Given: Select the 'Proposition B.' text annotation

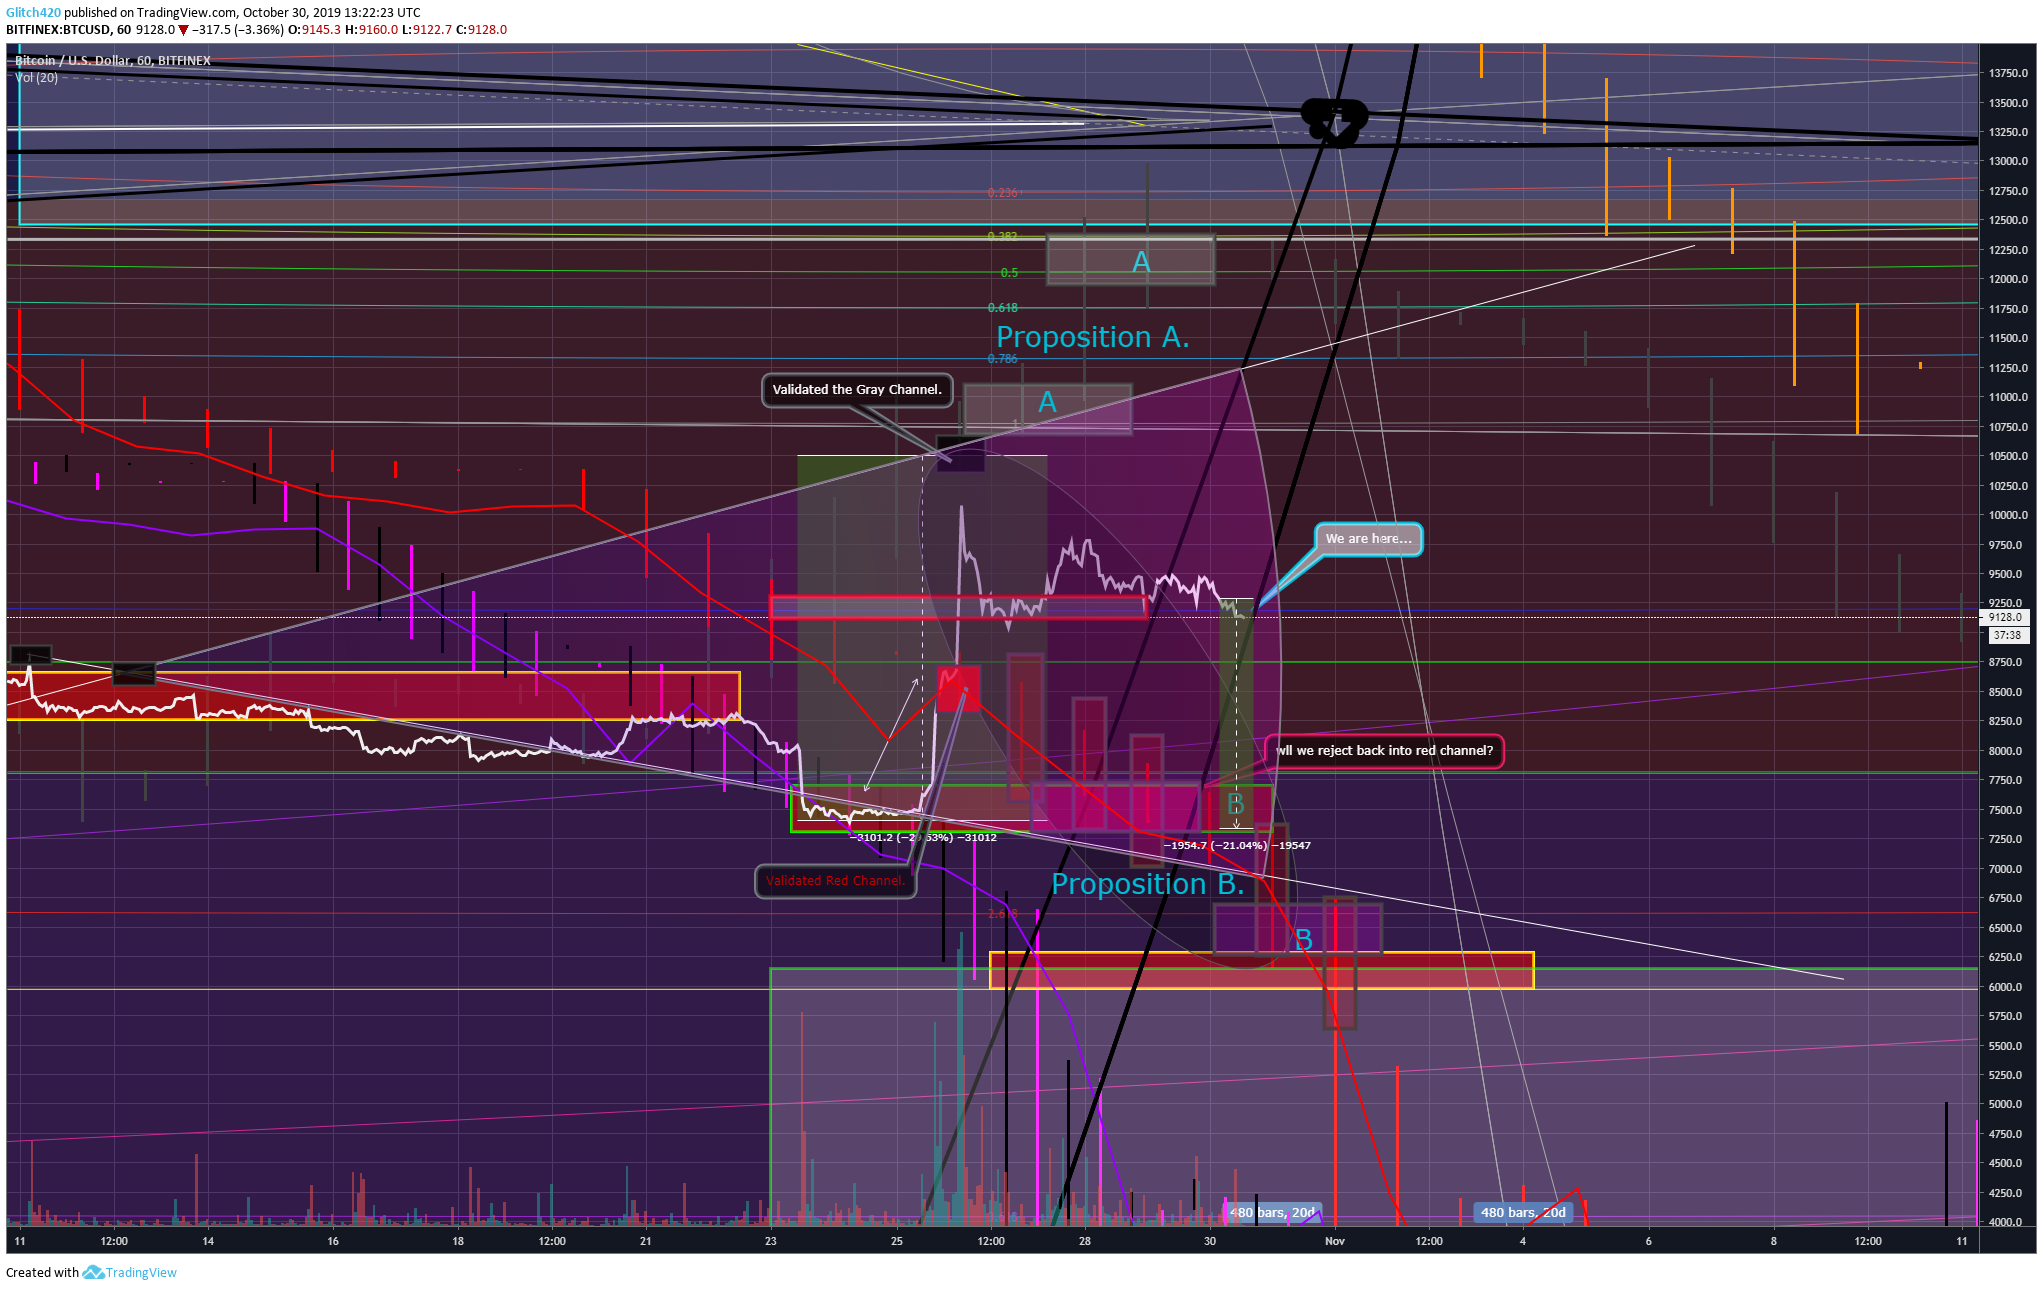Looking at the screenshot, I should [1147, 884].
